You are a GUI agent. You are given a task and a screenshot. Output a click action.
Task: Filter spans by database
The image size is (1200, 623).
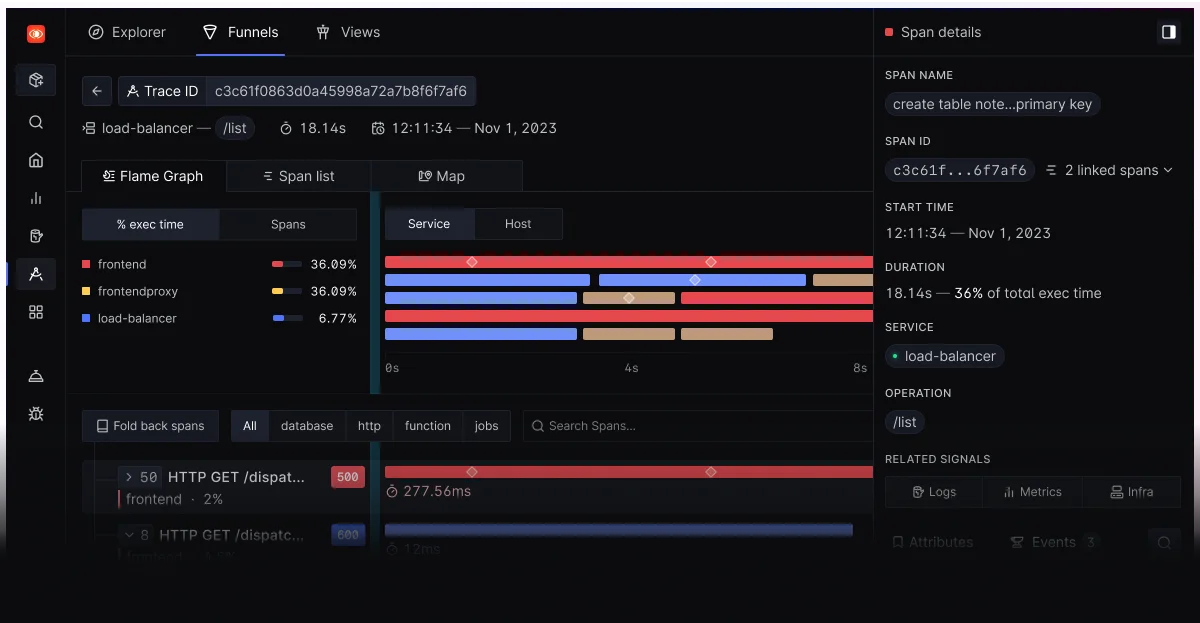pos(307,426)
